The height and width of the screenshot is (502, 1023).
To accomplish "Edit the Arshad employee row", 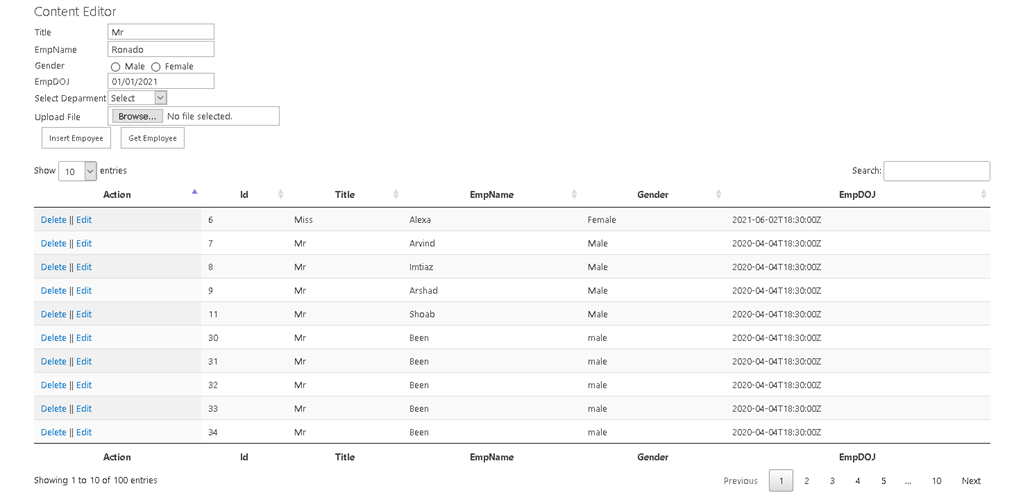I will coord(84,290).
